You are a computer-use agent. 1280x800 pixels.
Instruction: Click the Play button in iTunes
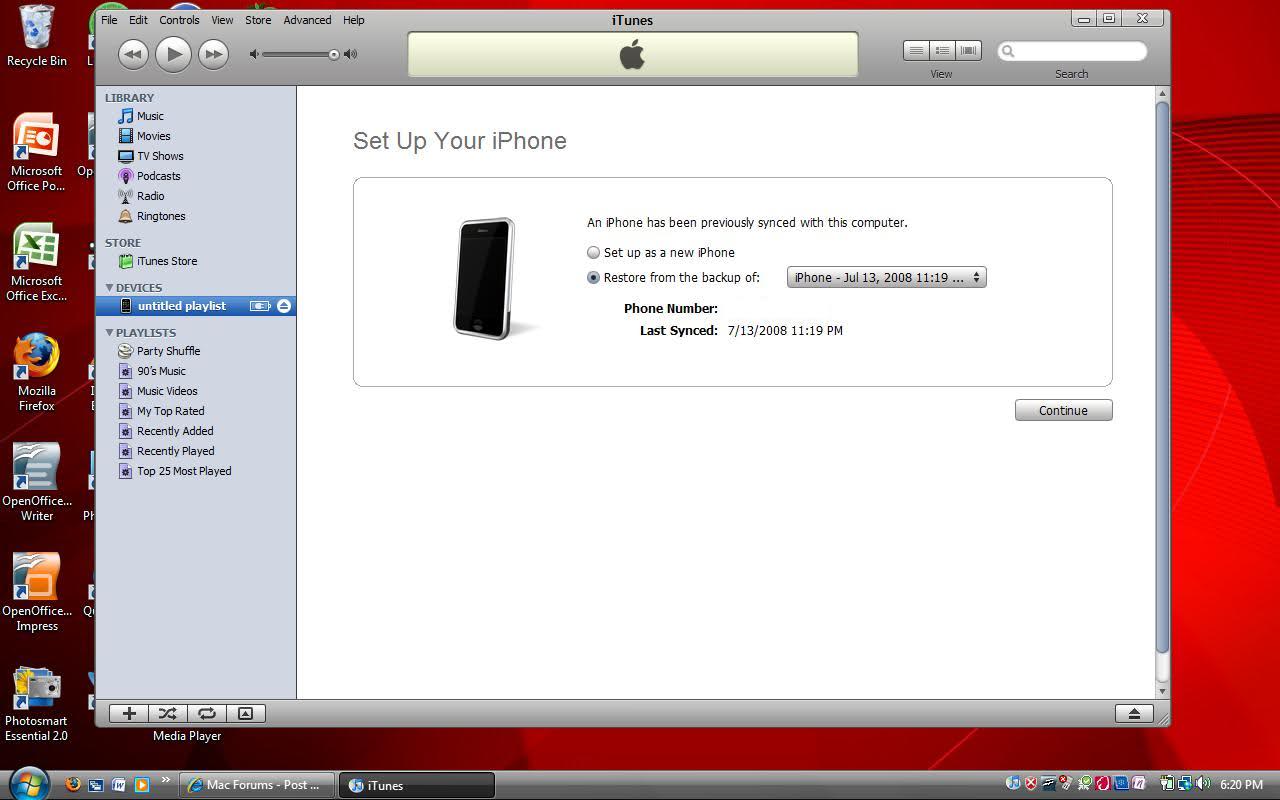pos(173,54)
